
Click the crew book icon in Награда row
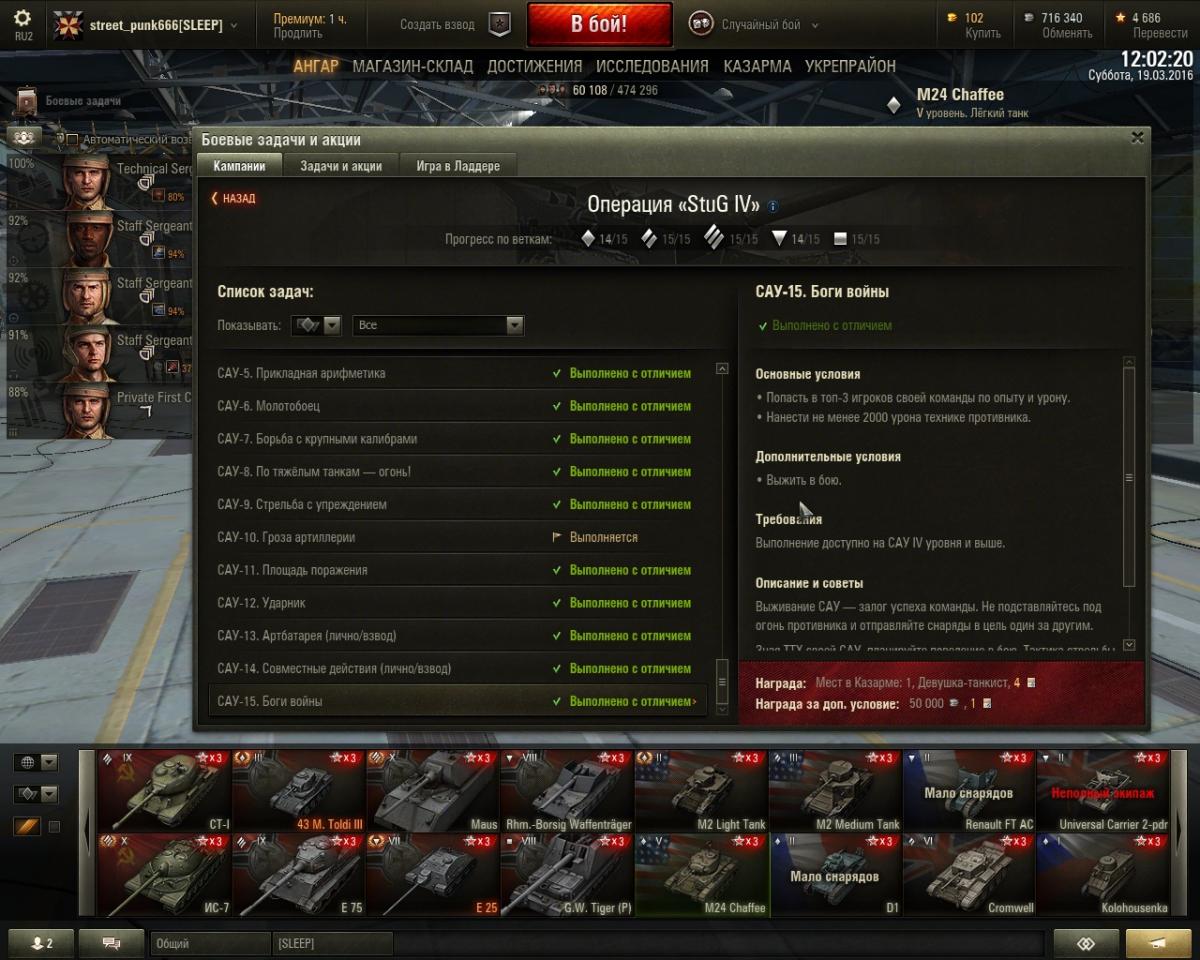tap(1031, 683)
